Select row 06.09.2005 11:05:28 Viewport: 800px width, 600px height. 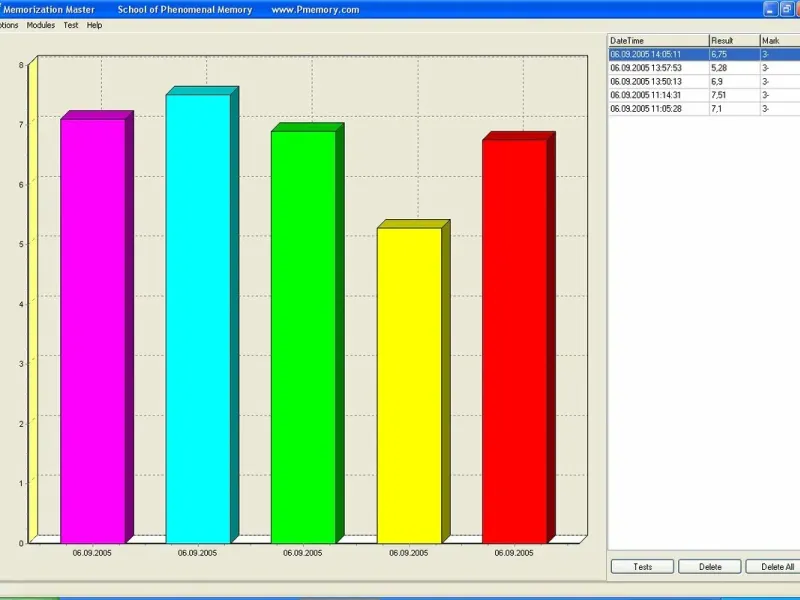(x=704, y=109)
